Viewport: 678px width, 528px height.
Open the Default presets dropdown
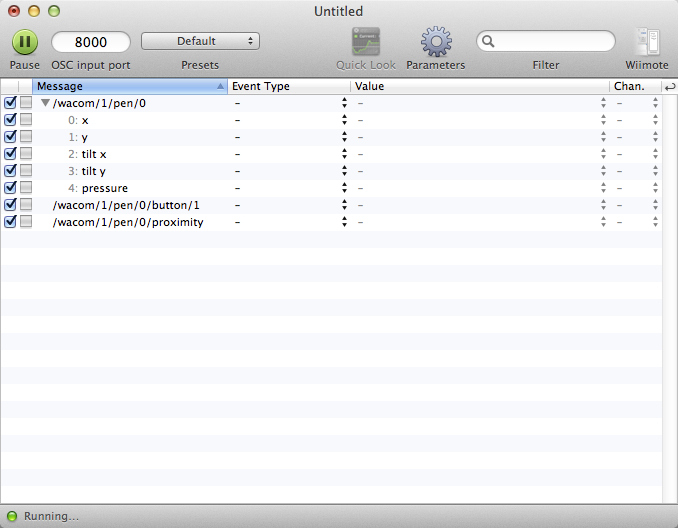(x=200, y=41)
